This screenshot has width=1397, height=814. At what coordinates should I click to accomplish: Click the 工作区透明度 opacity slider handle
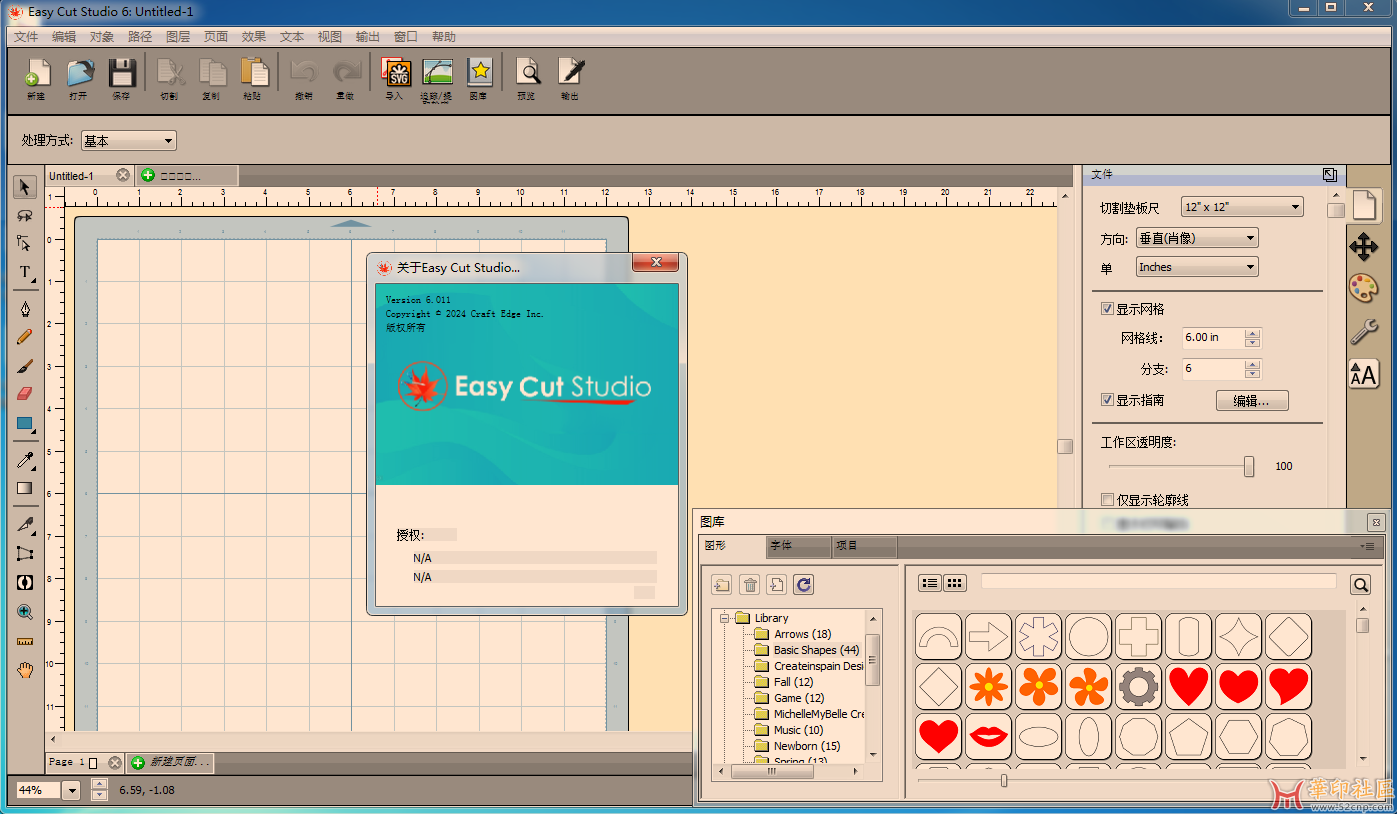(x=1249, y=466)
